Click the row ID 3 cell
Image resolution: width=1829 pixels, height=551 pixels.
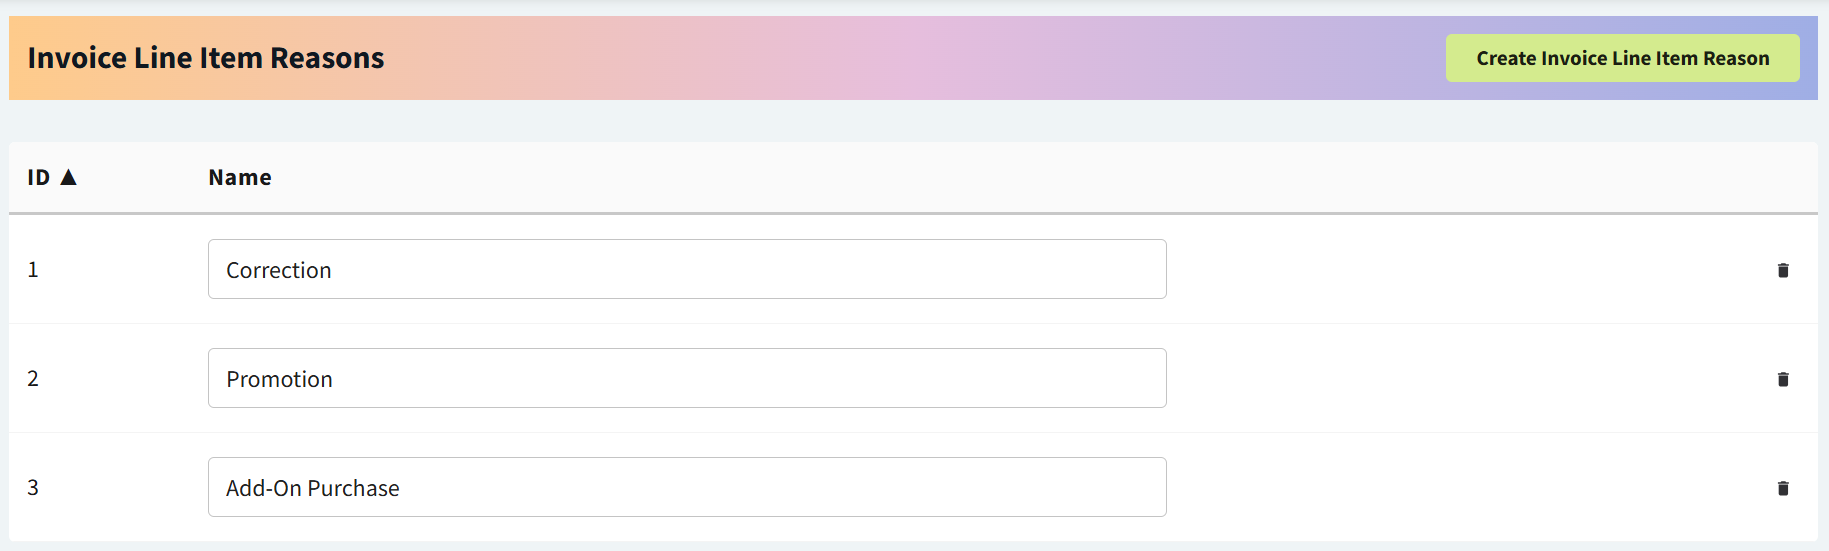point(33,487)
